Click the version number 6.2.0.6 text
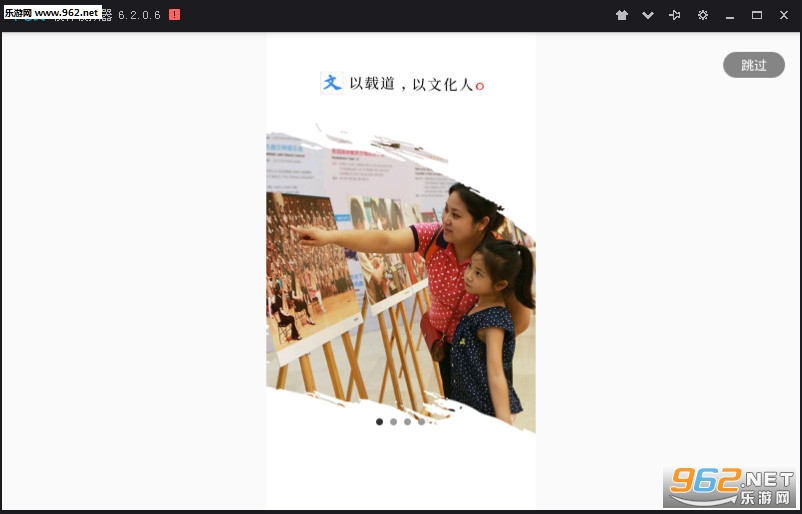802x514 pixels. 139,15
